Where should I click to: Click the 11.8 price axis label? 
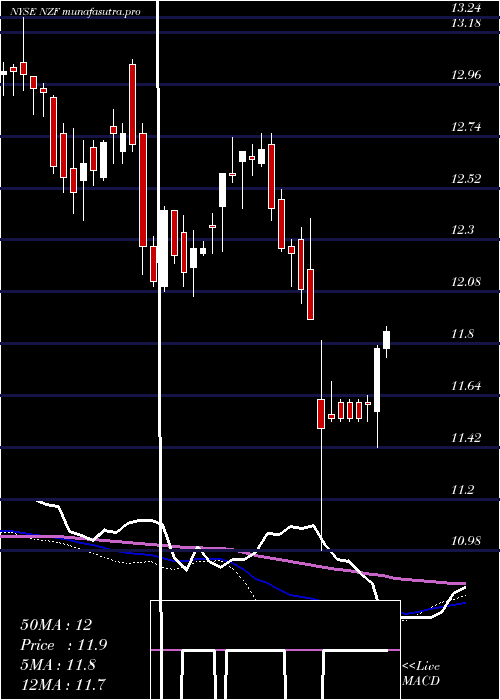point(462,334)
